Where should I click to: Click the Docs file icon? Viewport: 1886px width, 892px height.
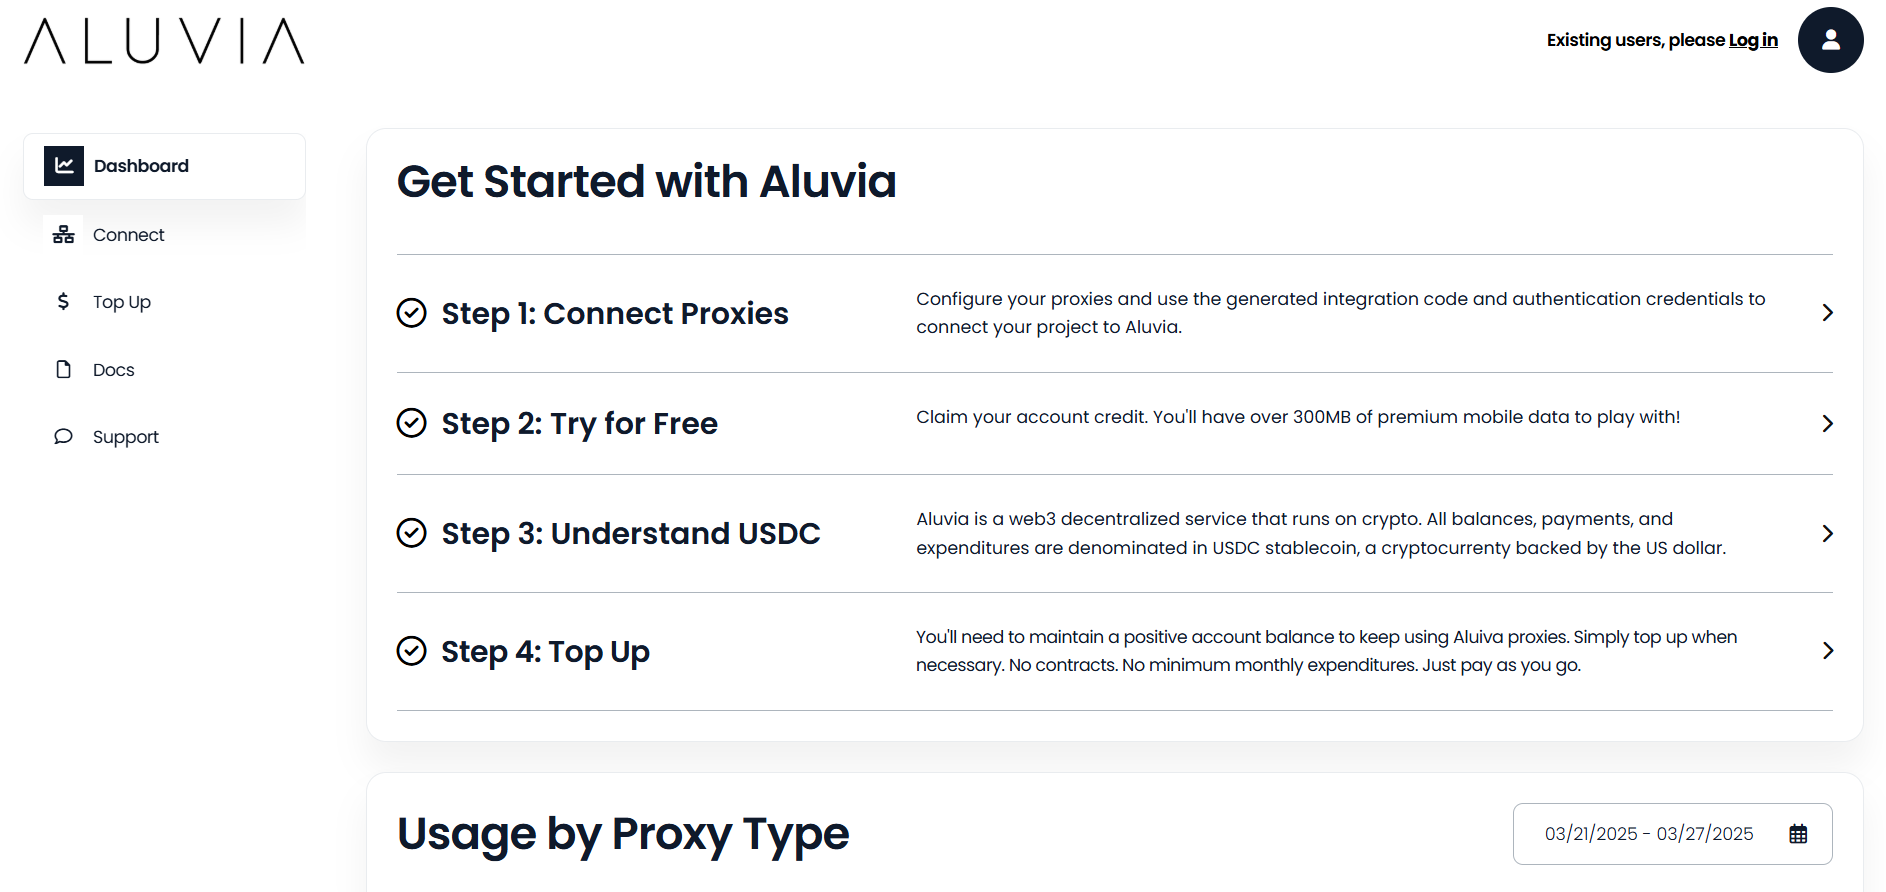64,370
